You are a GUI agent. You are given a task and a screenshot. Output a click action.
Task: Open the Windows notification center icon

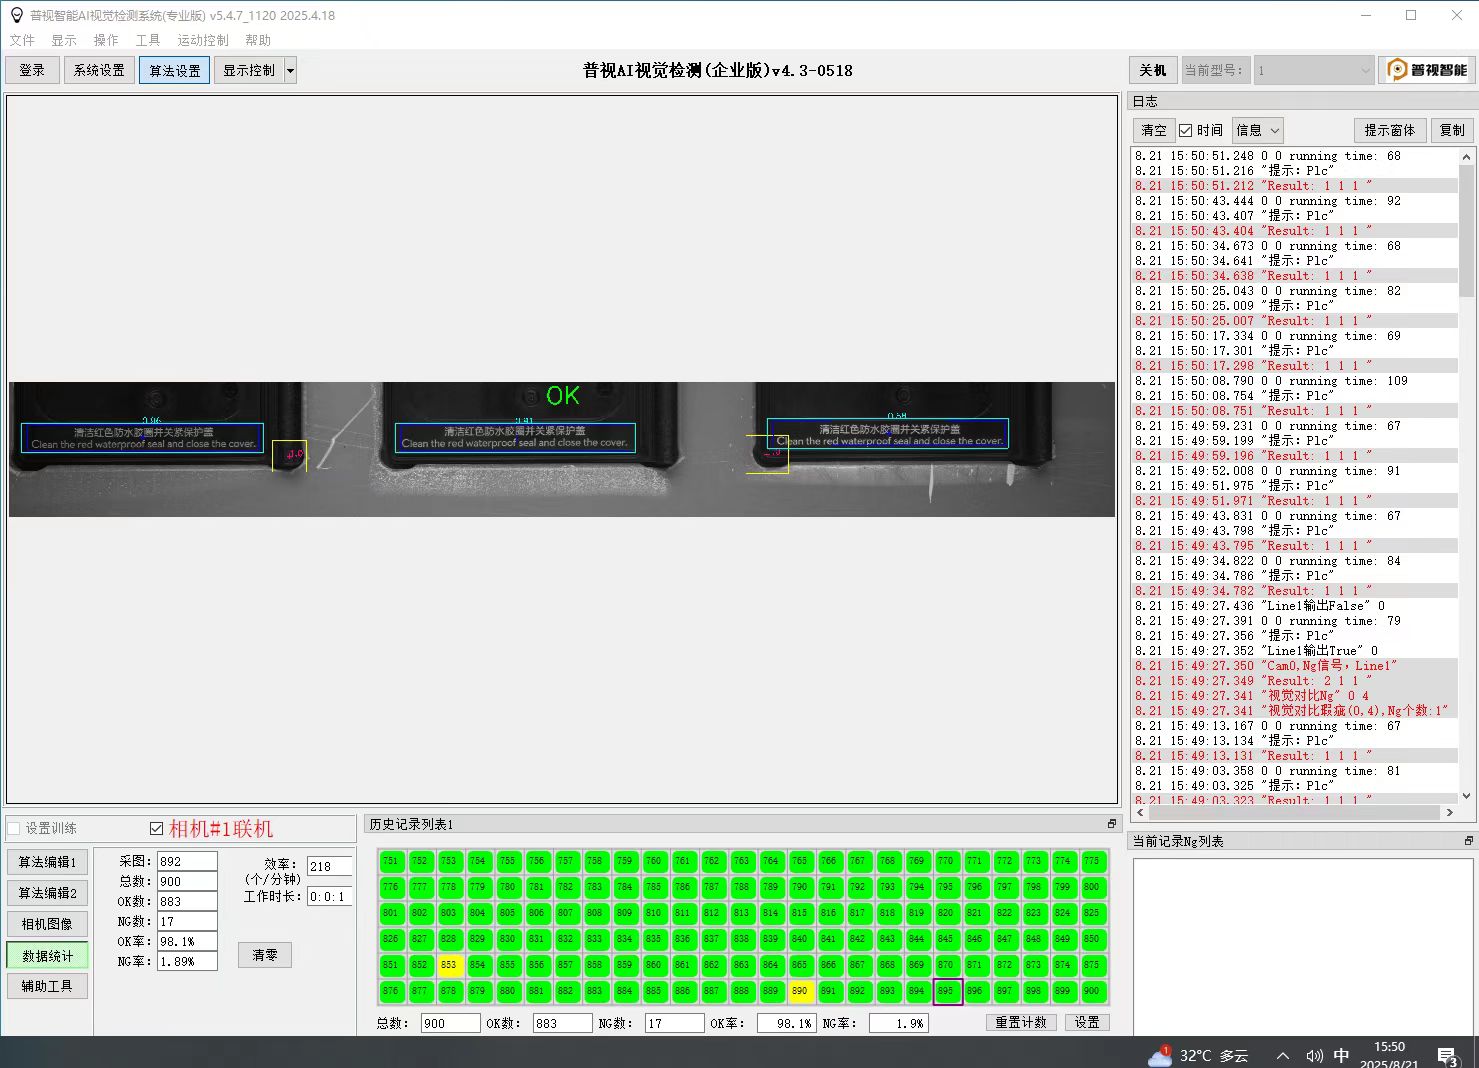point(1447,1056)
